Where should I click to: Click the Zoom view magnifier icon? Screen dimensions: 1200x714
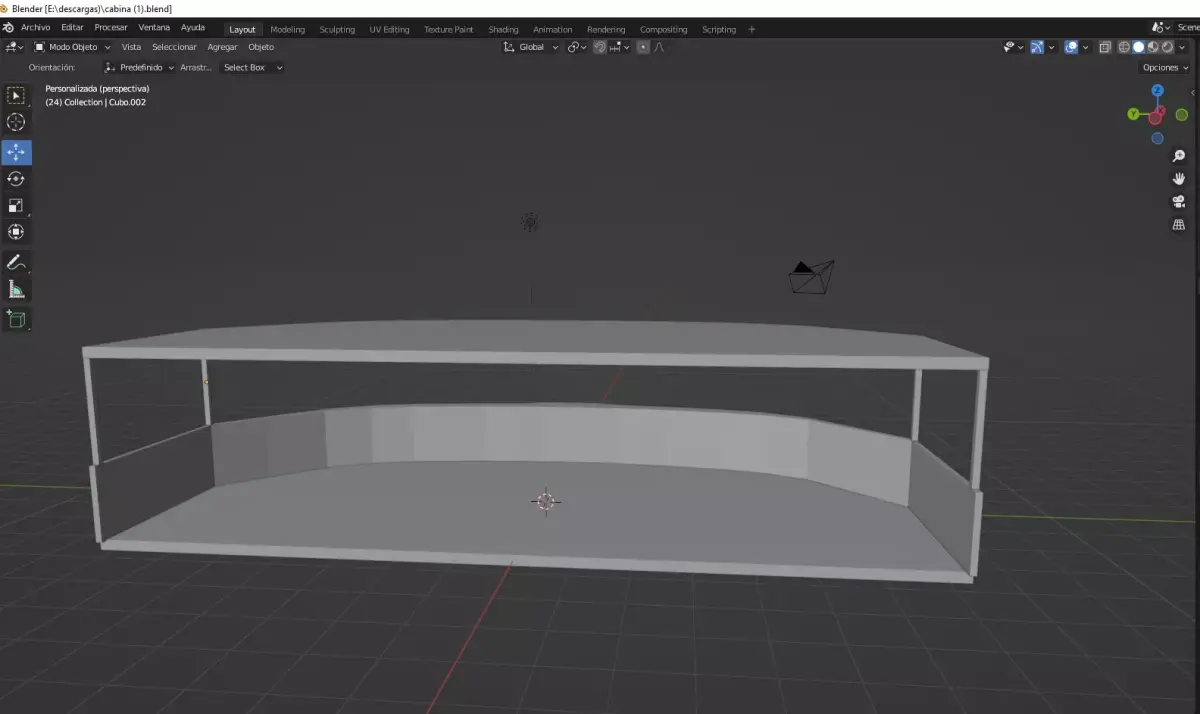[x=1179, y=156]
